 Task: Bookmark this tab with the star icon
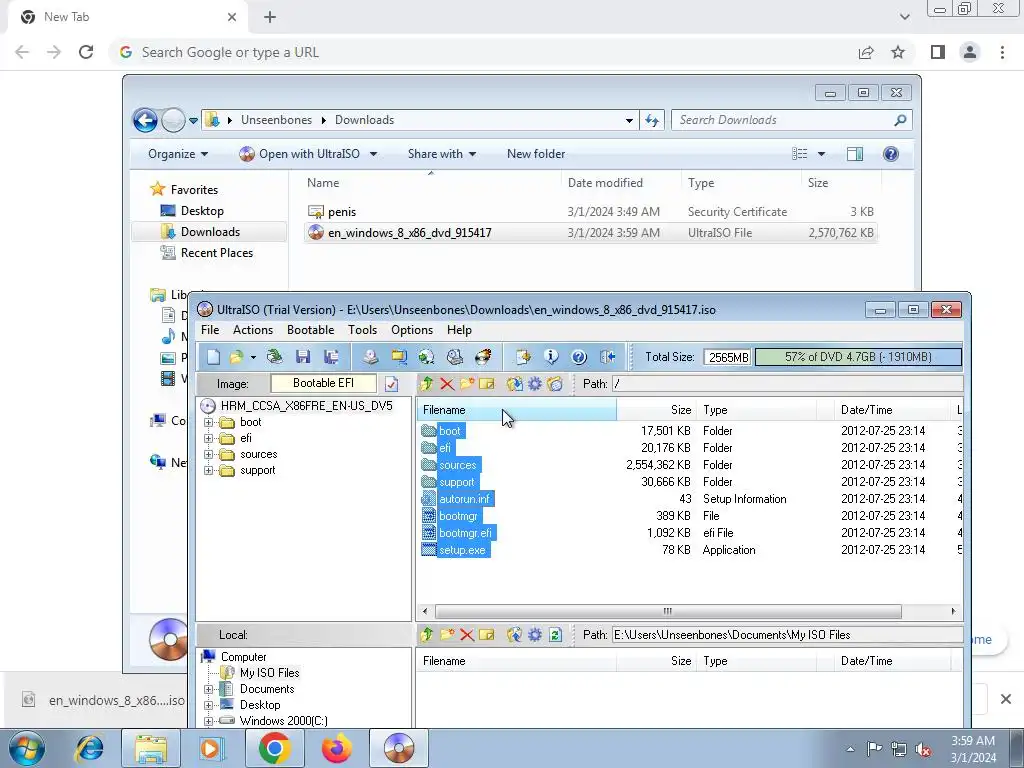coord(898,52)
